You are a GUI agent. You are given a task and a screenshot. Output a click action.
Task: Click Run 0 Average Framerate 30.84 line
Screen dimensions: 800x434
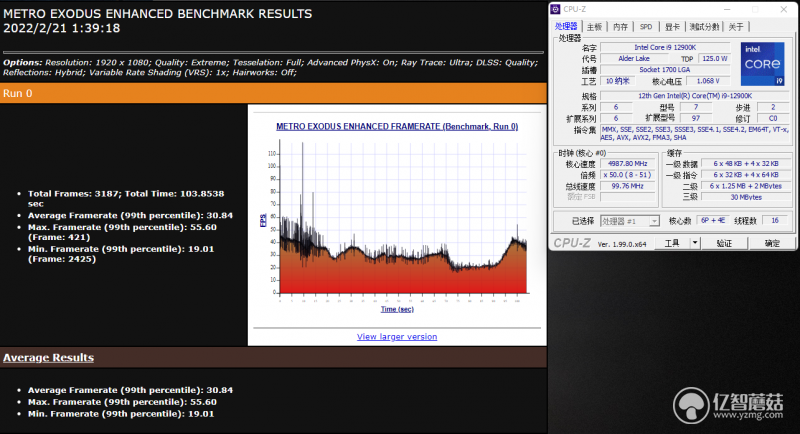click(130, 215)
